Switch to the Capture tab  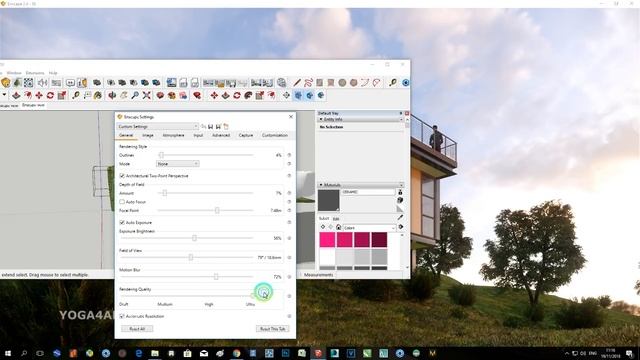coord(246,135)
